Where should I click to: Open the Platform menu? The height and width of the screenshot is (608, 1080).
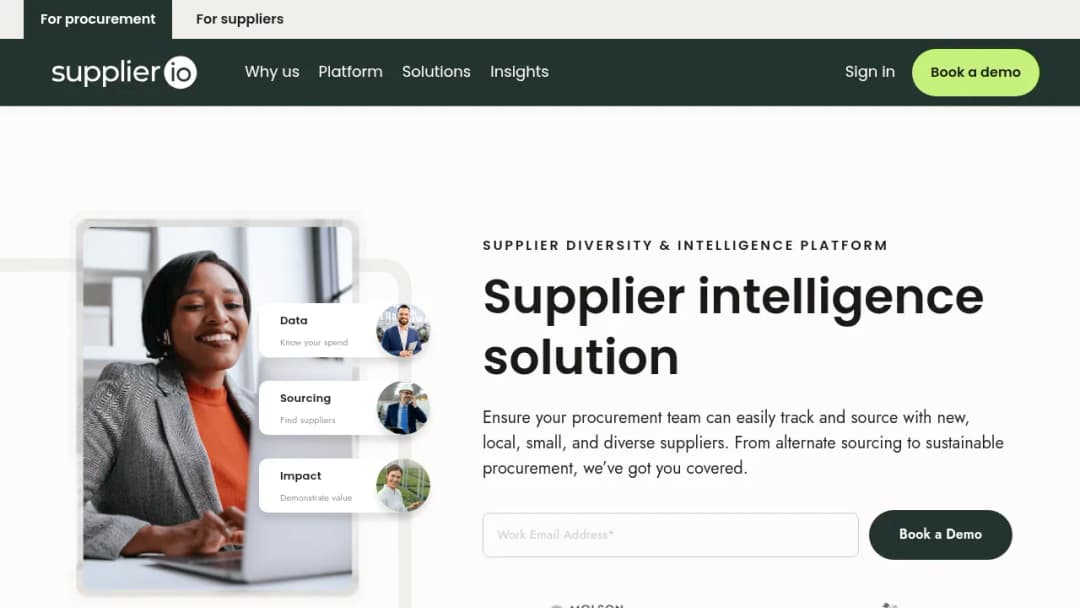click(x=351, y=72)
